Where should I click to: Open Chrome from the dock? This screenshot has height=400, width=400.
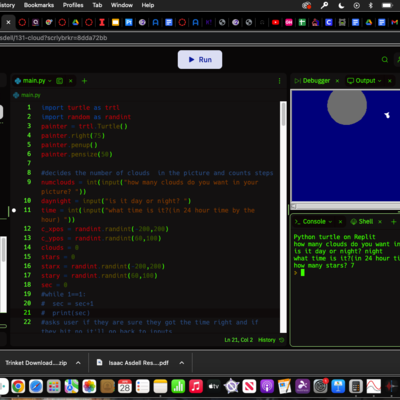[x=18, y=387]
